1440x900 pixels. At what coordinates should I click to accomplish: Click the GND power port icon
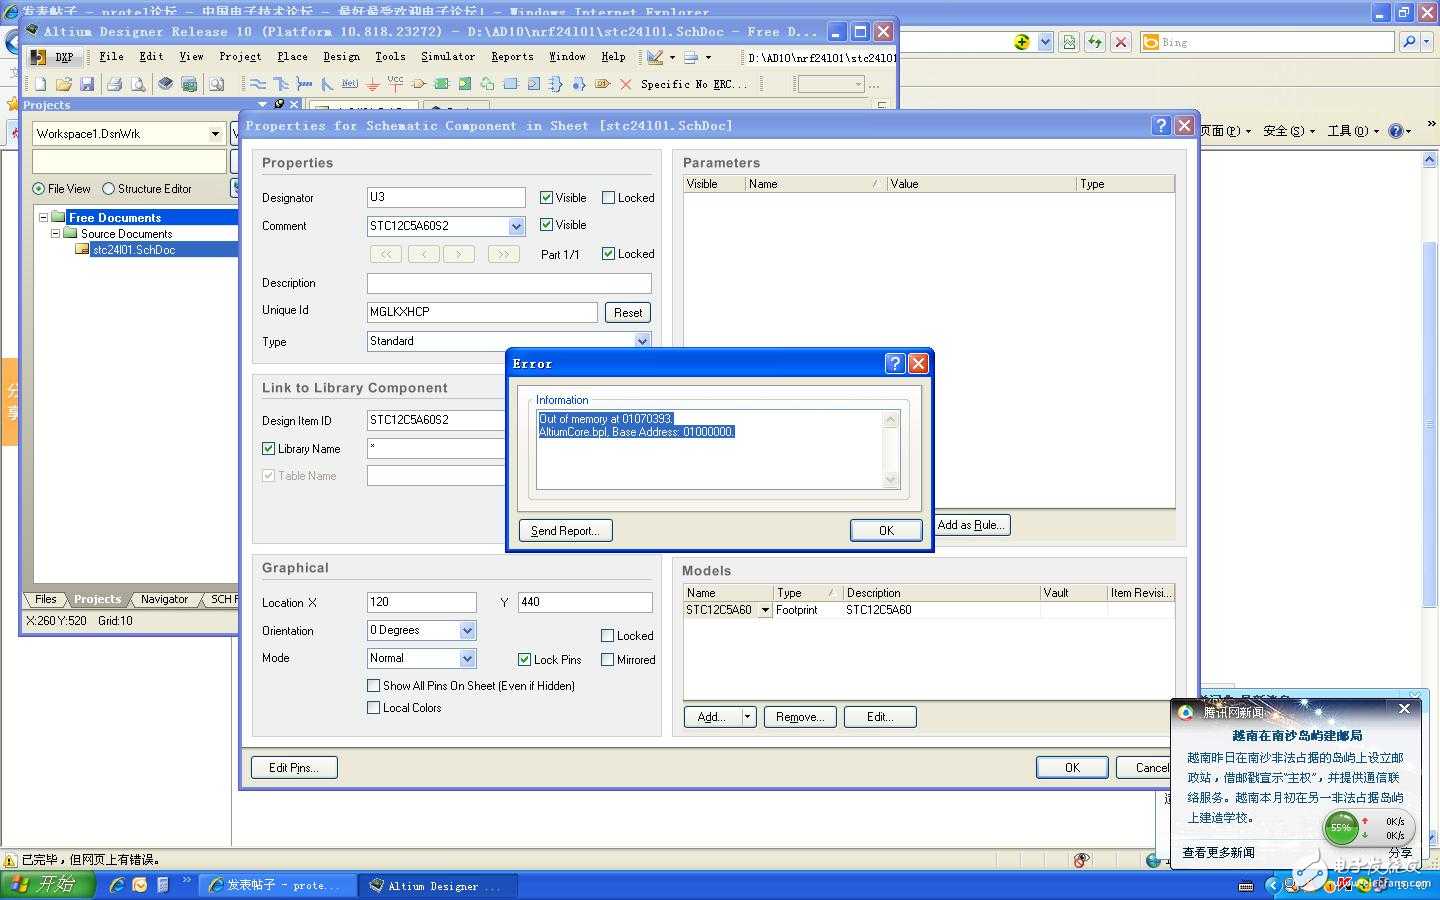(x=373, y=85)
